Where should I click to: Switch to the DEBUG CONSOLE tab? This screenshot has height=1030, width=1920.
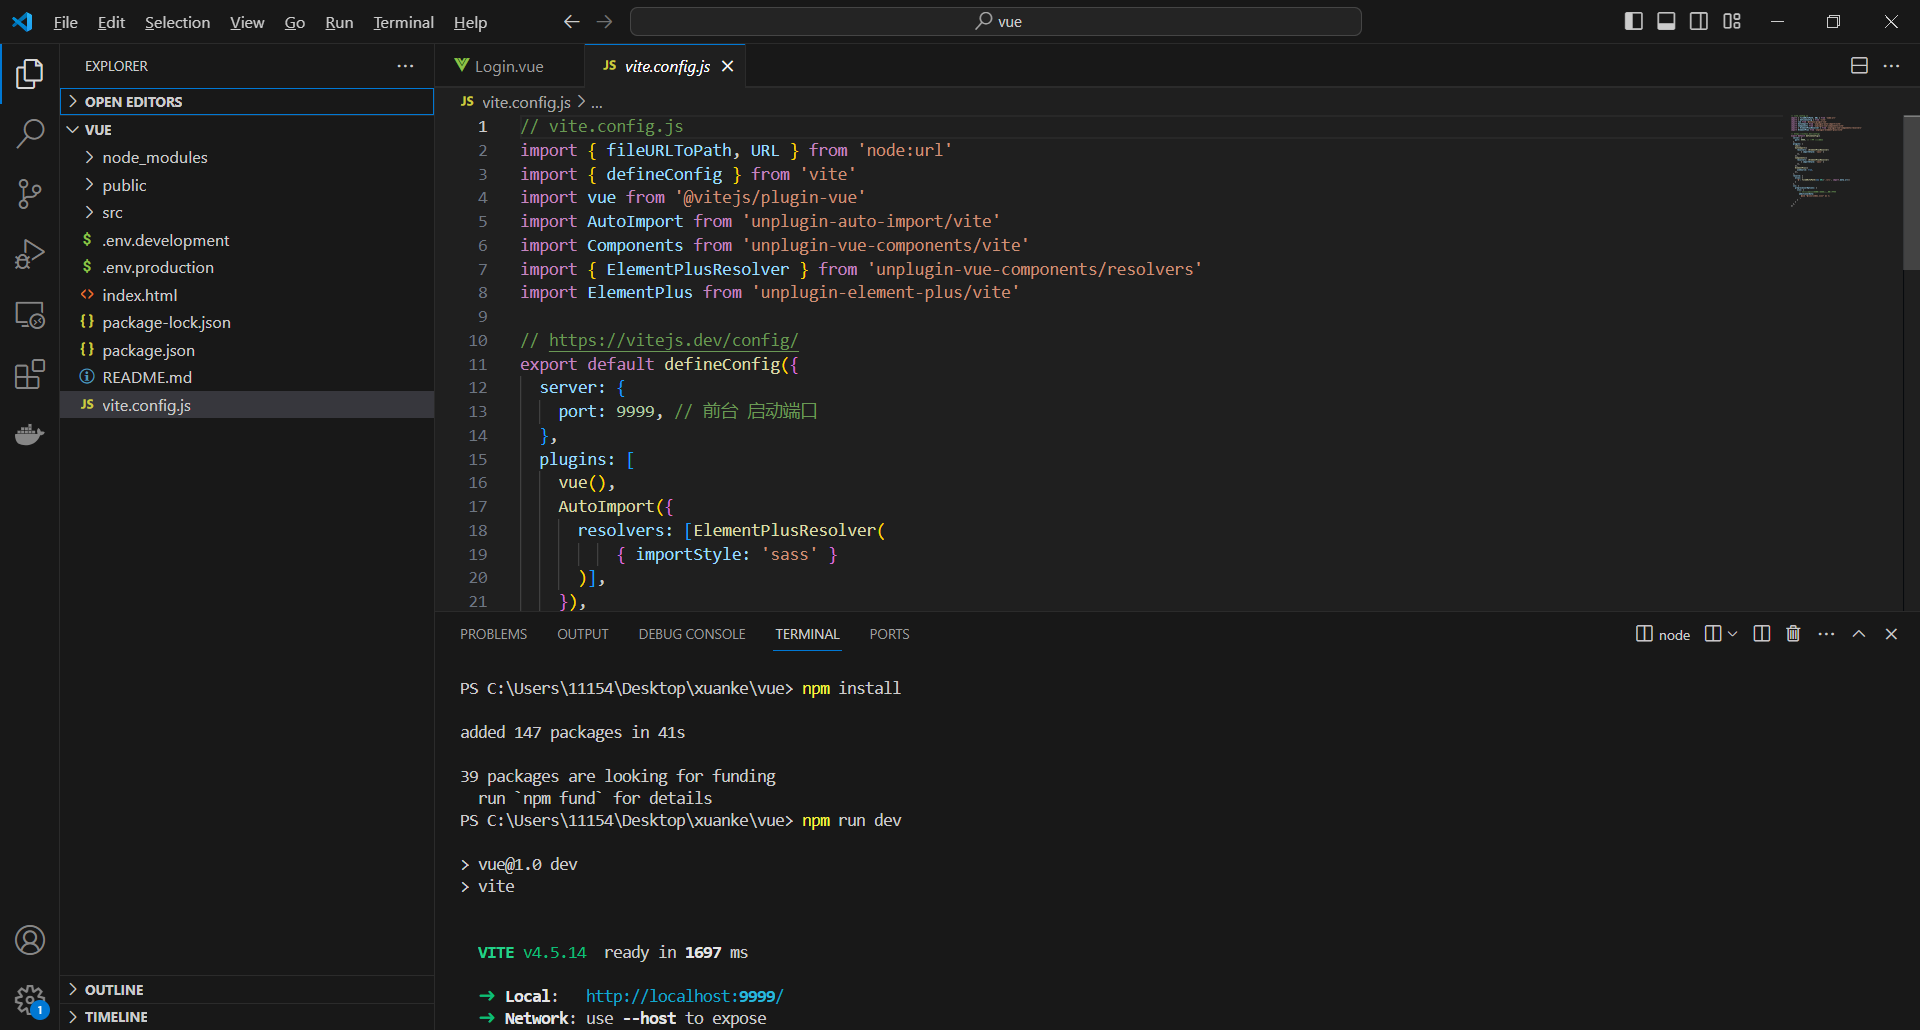692,634
